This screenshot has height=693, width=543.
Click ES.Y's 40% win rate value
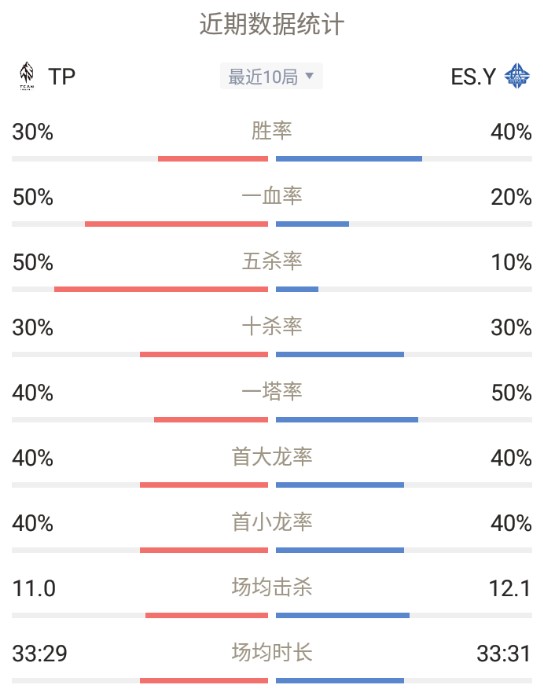point(511,132)
